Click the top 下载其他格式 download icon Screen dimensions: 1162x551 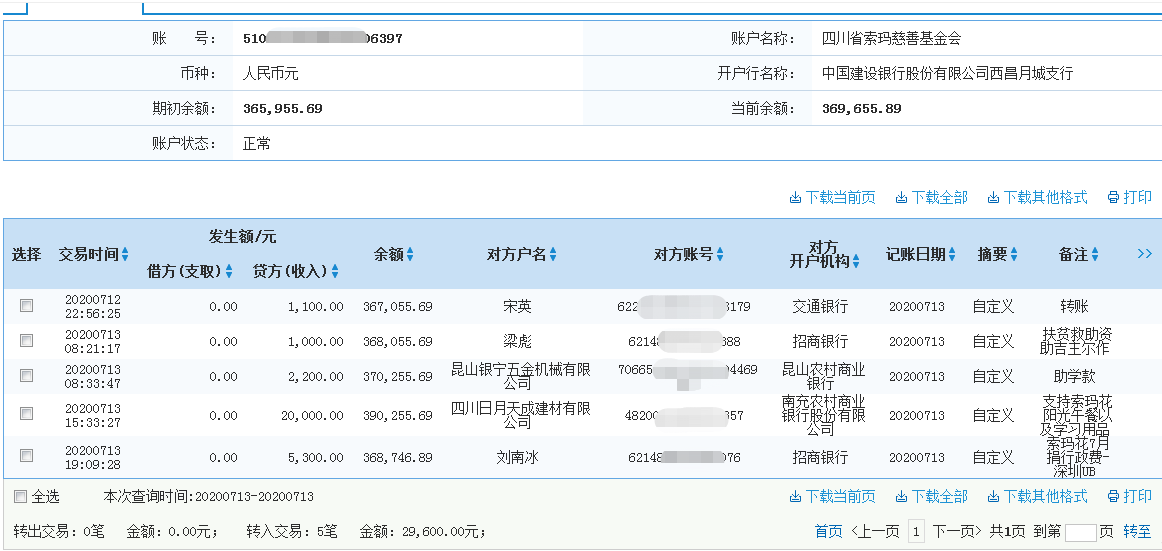tap(993, 198)
